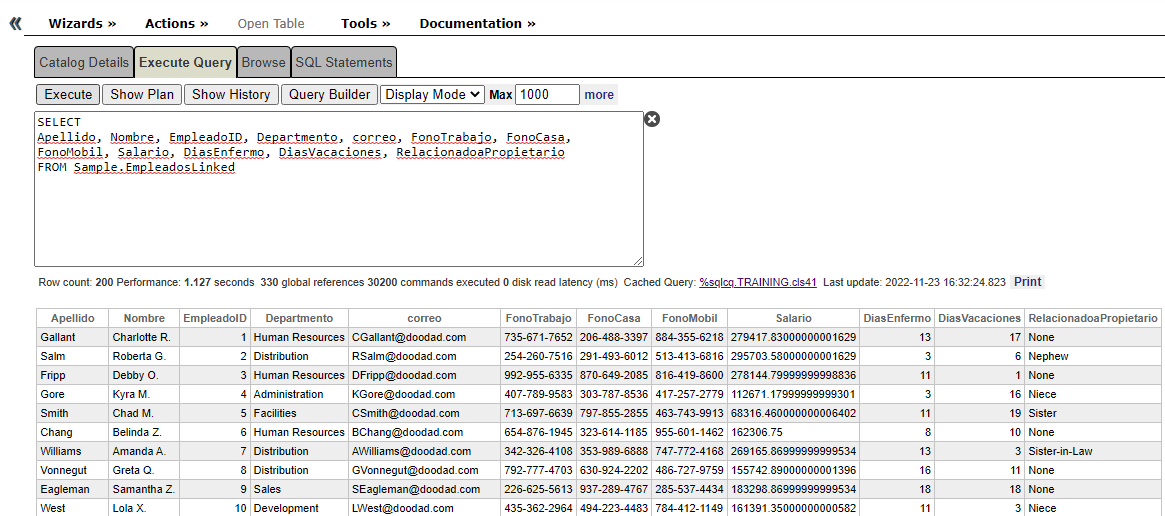1165x516 pixels.
Task: Expand the Tools menu
Action: tap(365, 23)
